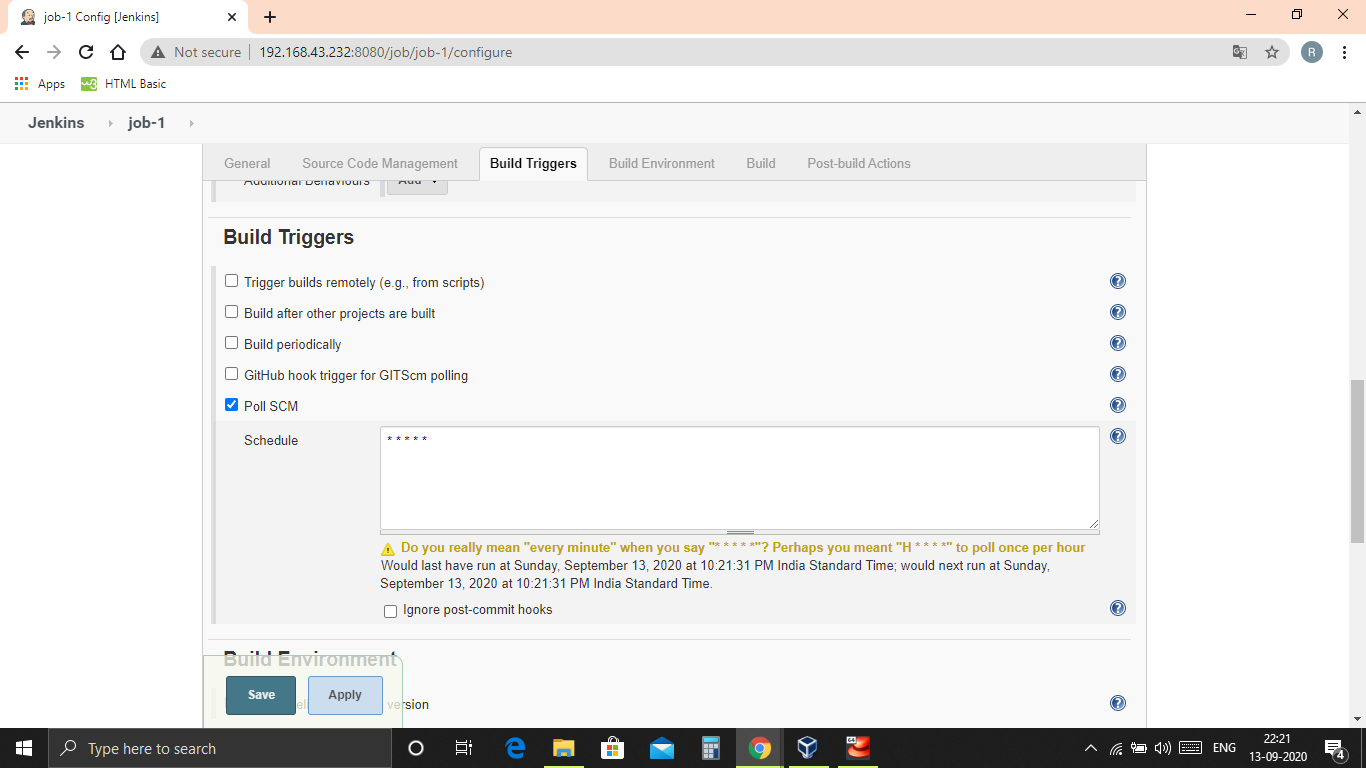Open help for Build periodically option
Viewport: 1366px width, 768px height.
coord(1118,343)
